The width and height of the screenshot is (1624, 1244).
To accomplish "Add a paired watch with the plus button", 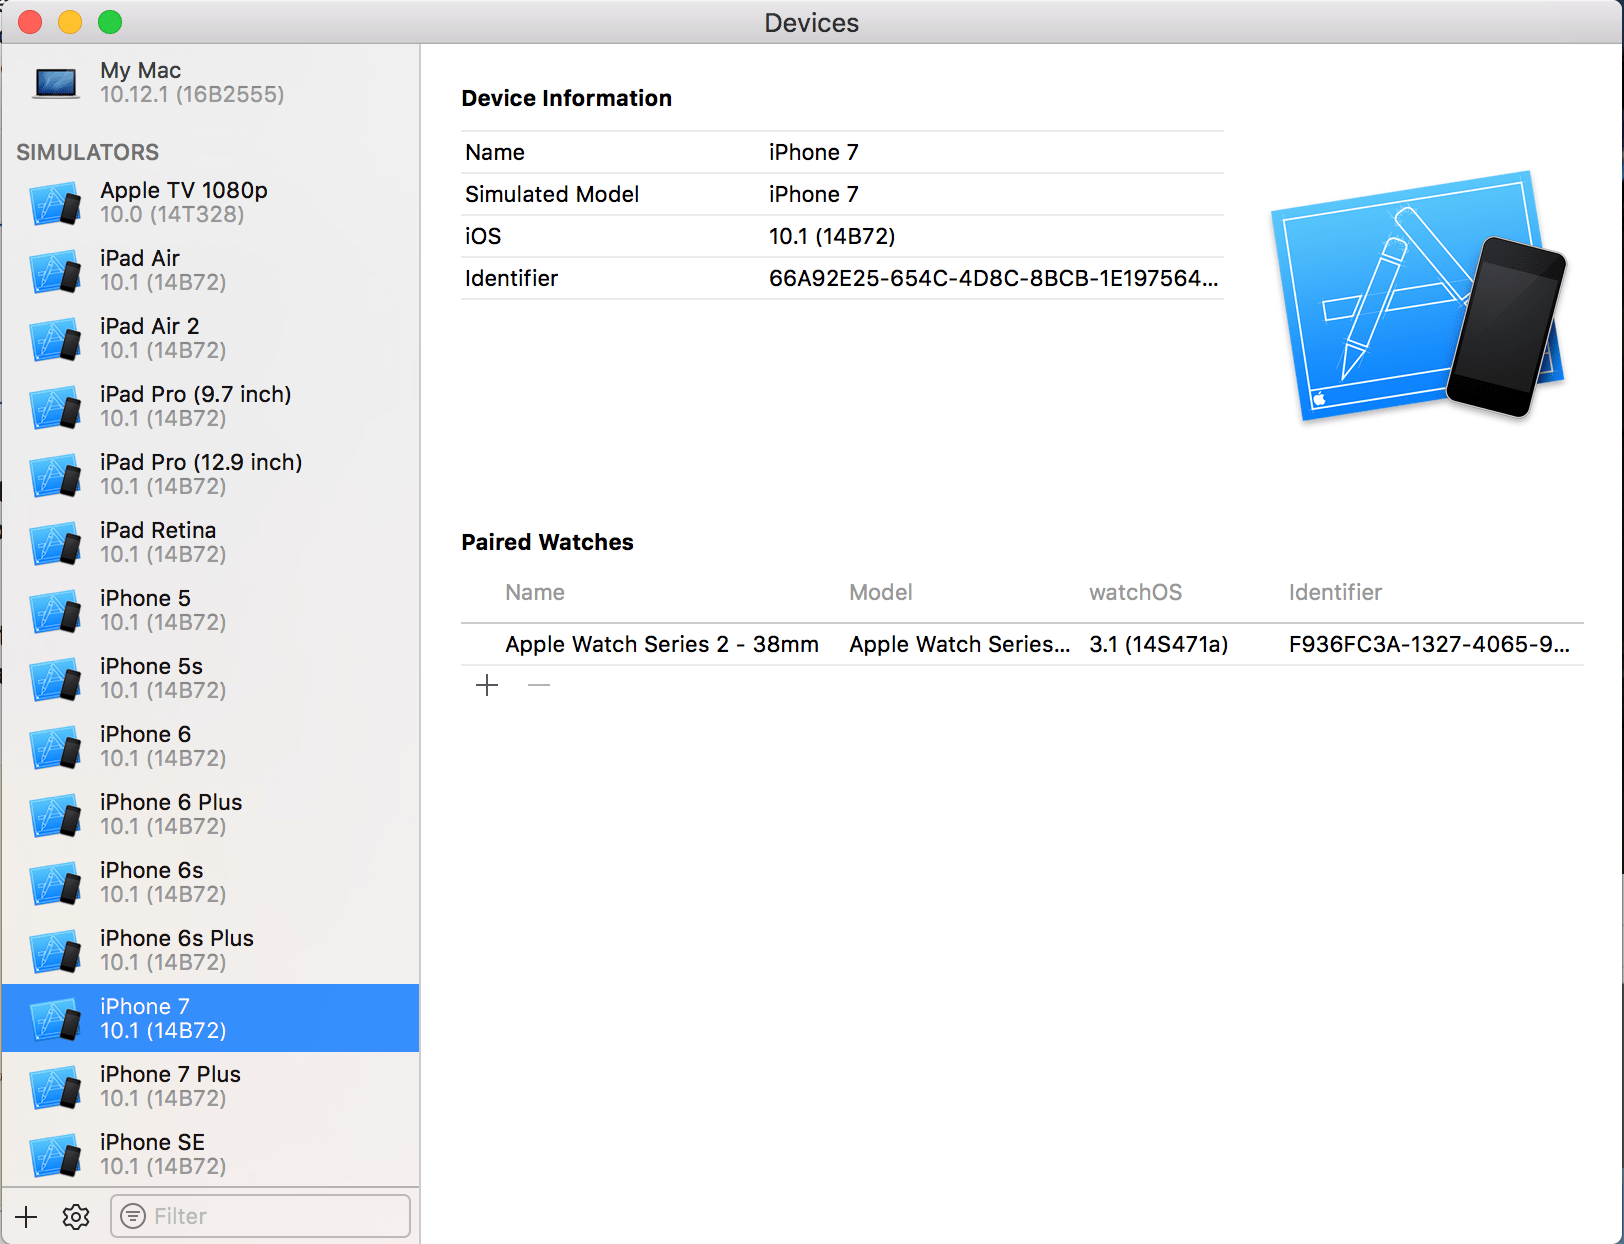I will pyautogui.click(x=487, y=685).
